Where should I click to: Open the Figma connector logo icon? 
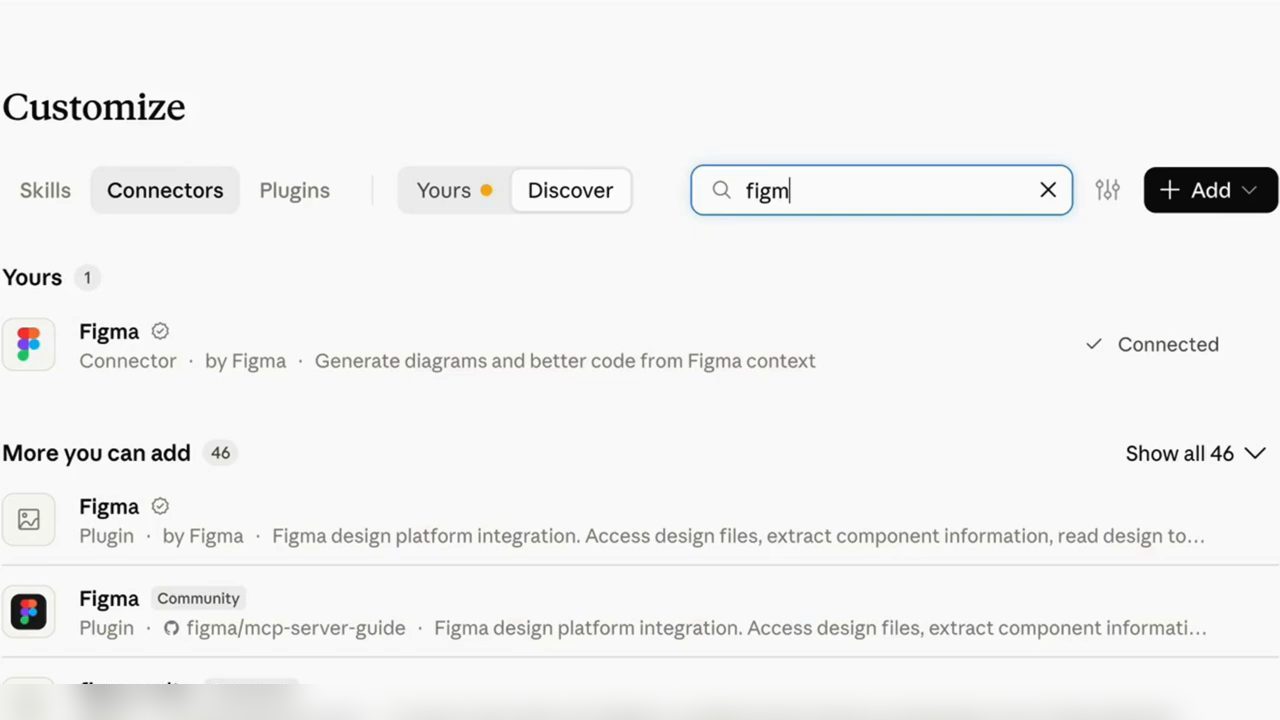pos(28,345)
